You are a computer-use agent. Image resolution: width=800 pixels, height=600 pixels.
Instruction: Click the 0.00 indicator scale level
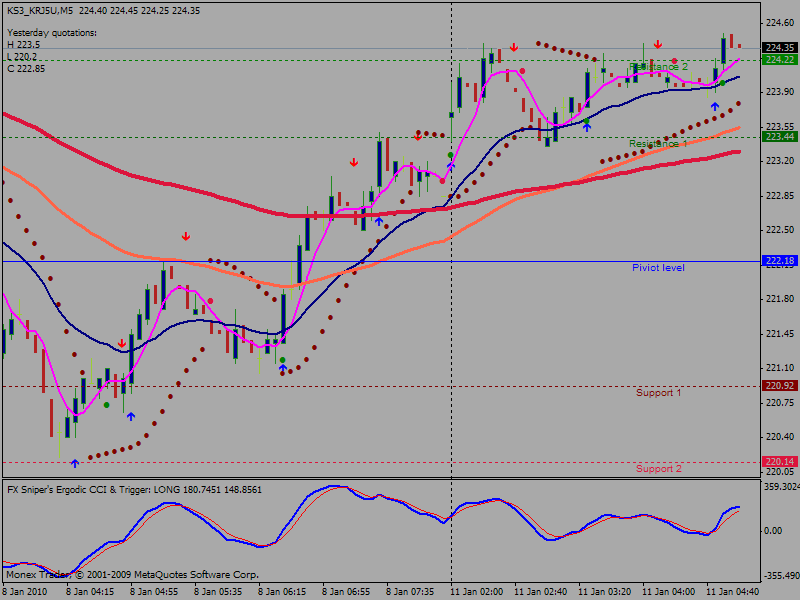[x=773, y=531]
